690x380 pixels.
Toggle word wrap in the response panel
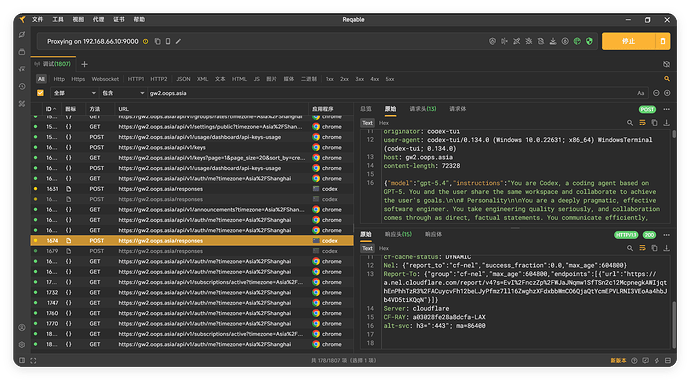pos(642,248)
